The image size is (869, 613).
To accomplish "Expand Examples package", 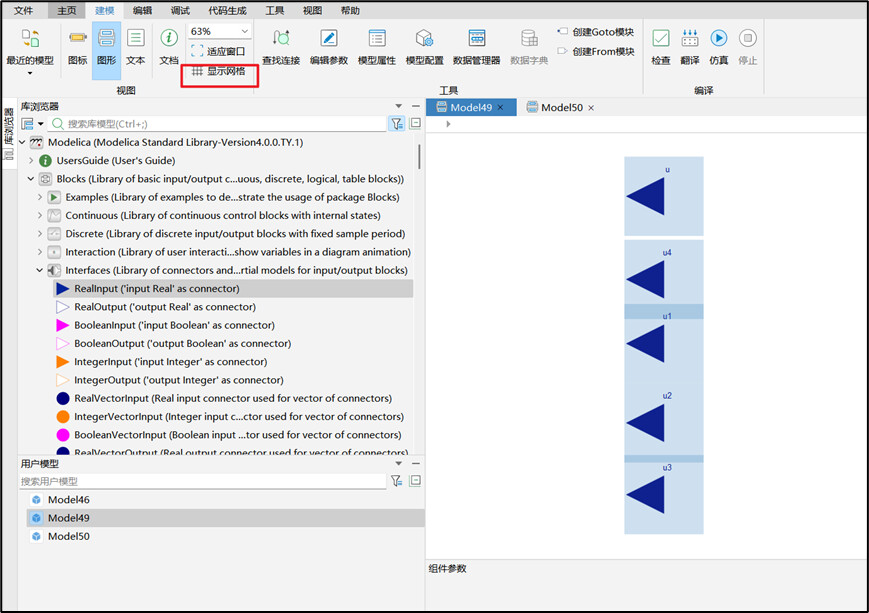I will [x=40, y=197].
